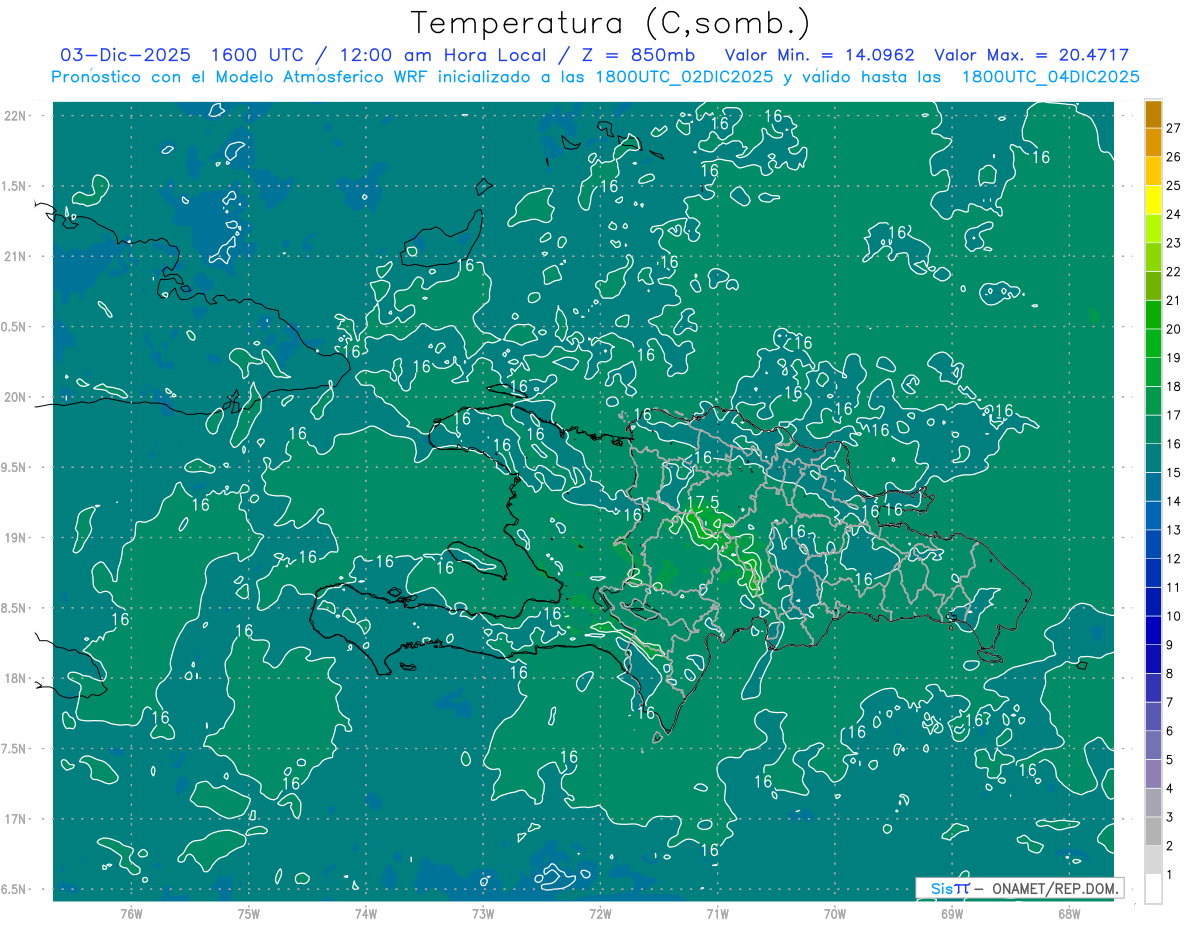Select validity stamp '1800UTC_04DIC2025'

[1051, 77]
